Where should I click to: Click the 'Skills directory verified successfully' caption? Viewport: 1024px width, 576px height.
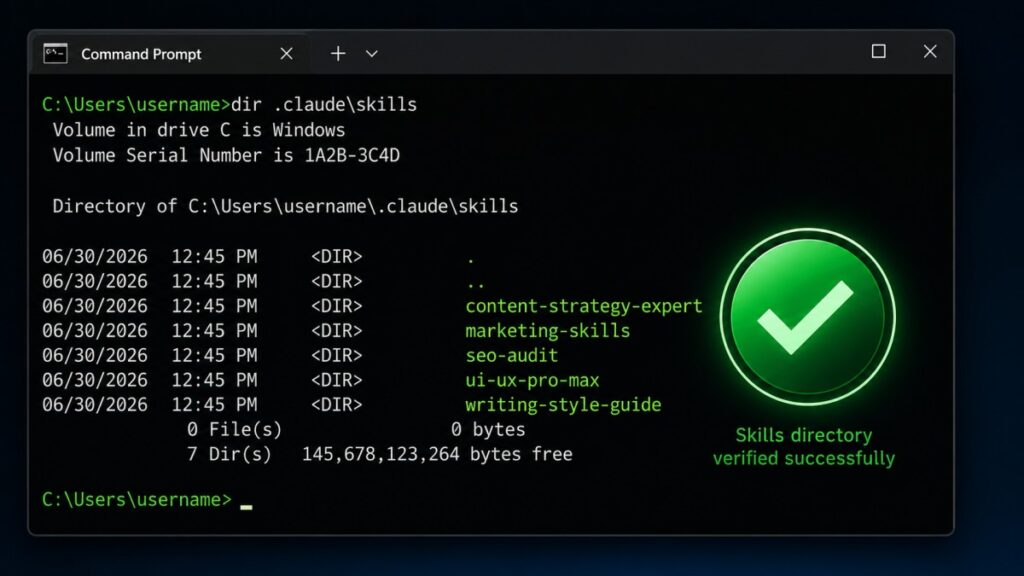coord(804,447)
